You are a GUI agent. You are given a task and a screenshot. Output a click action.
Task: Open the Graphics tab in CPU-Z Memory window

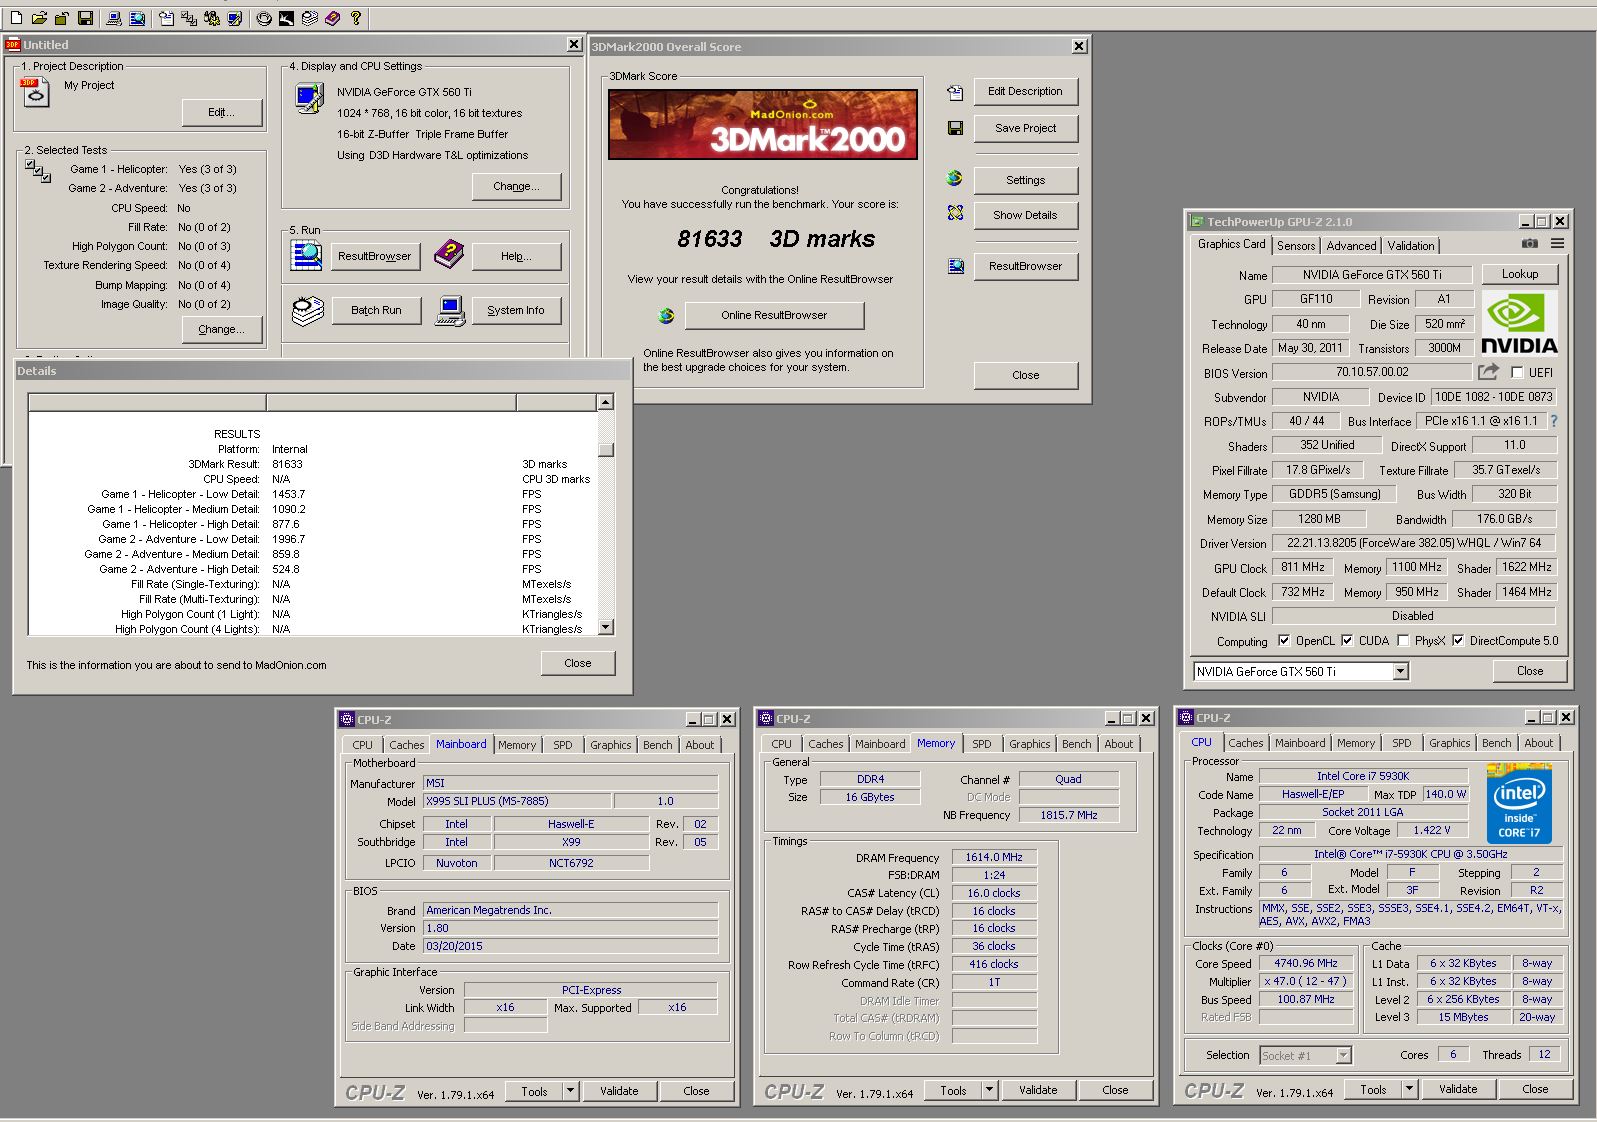click(x=1030, y=744)
